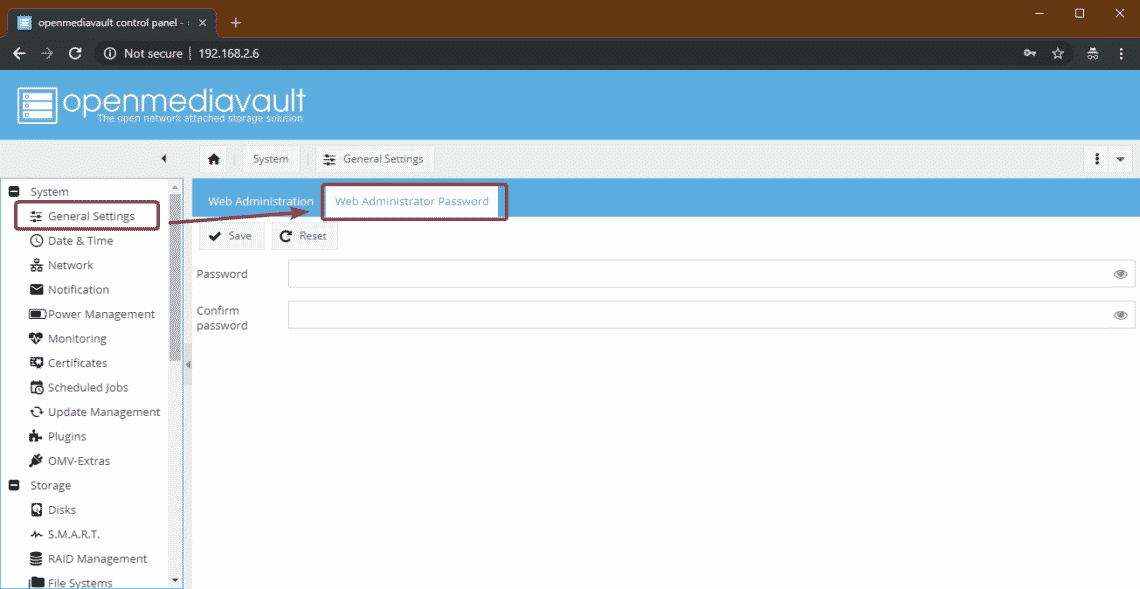Open a new browser tab
Image resolution: width=1140 pixels, height=589 pixels.
pyautogui.click(x=236, y=23)
